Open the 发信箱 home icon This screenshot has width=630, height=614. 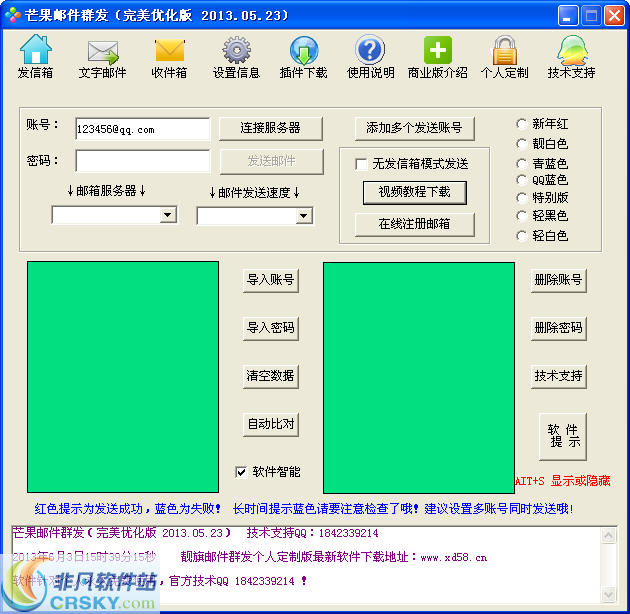tap(36, 49)
